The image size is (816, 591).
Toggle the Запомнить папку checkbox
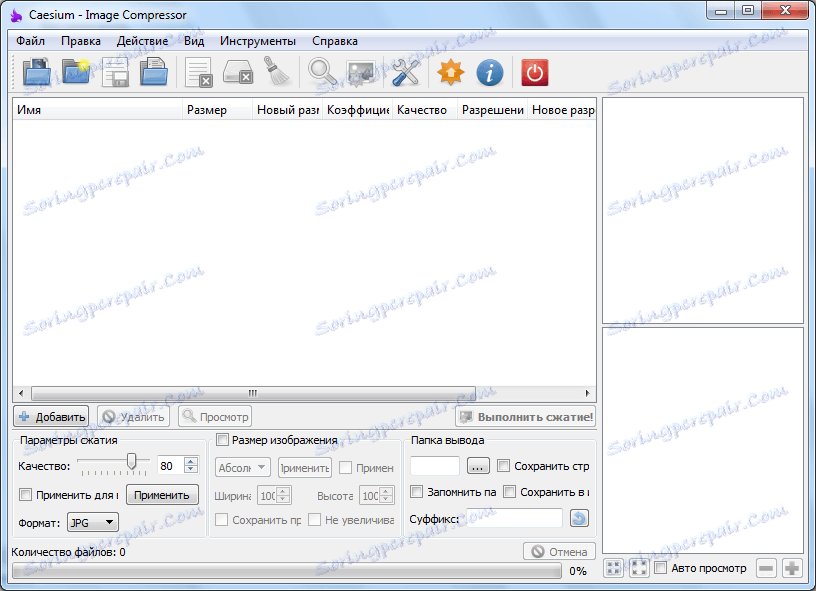(x=416, y=492)
